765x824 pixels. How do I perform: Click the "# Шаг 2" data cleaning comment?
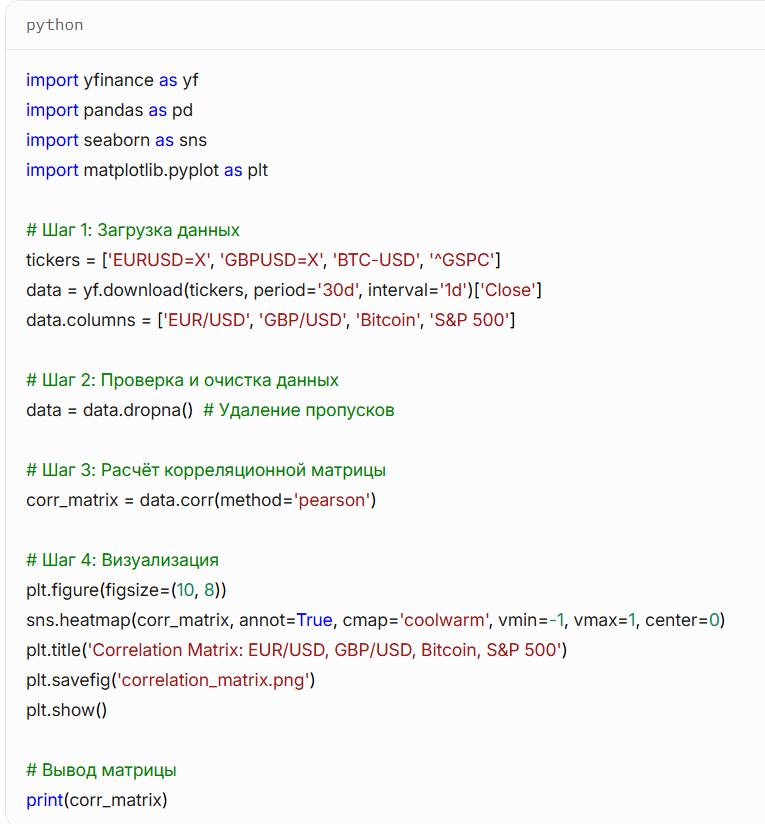(182, 380)
